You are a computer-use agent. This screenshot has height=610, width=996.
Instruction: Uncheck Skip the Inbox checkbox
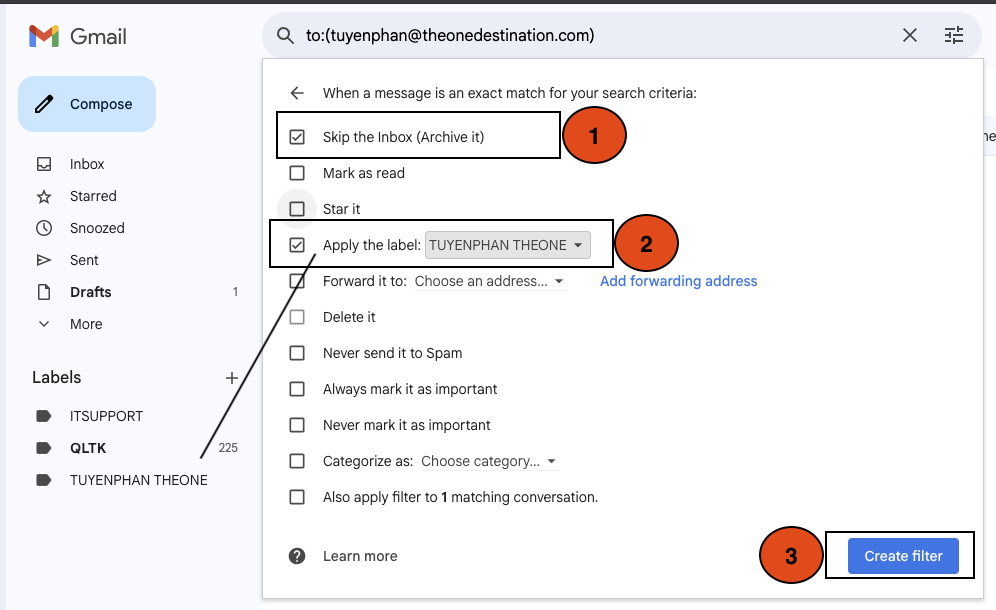pyautogui.click(x=297, y=137)
